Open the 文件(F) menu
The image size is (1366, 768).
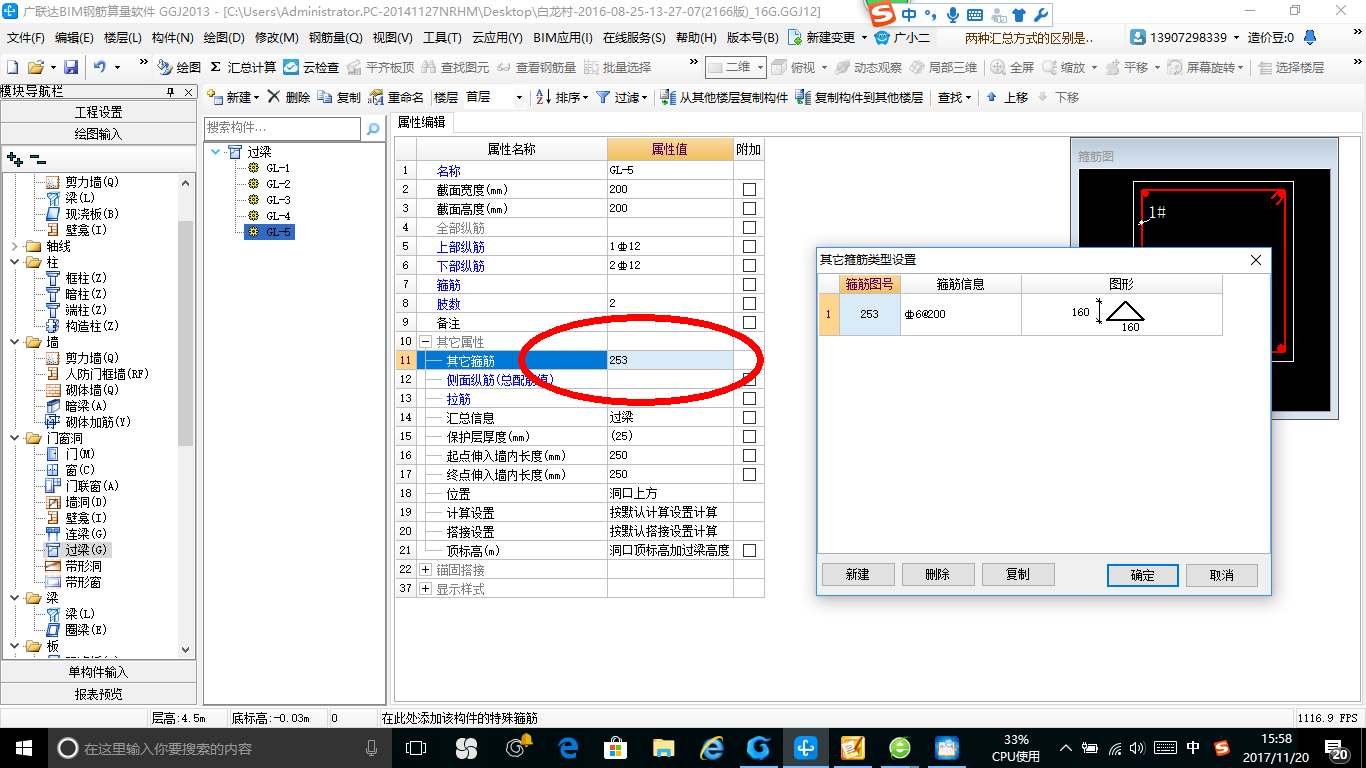point(26,37)
